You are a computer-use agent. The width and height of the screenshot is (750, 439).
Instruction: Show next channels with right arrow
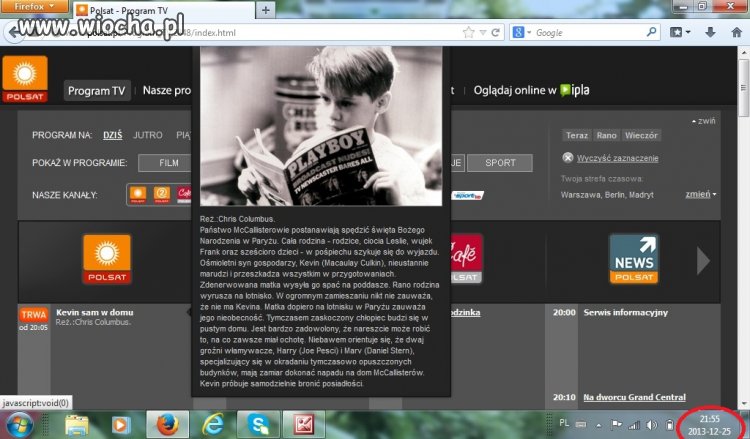pyautogui.click(x=703, y=261)
